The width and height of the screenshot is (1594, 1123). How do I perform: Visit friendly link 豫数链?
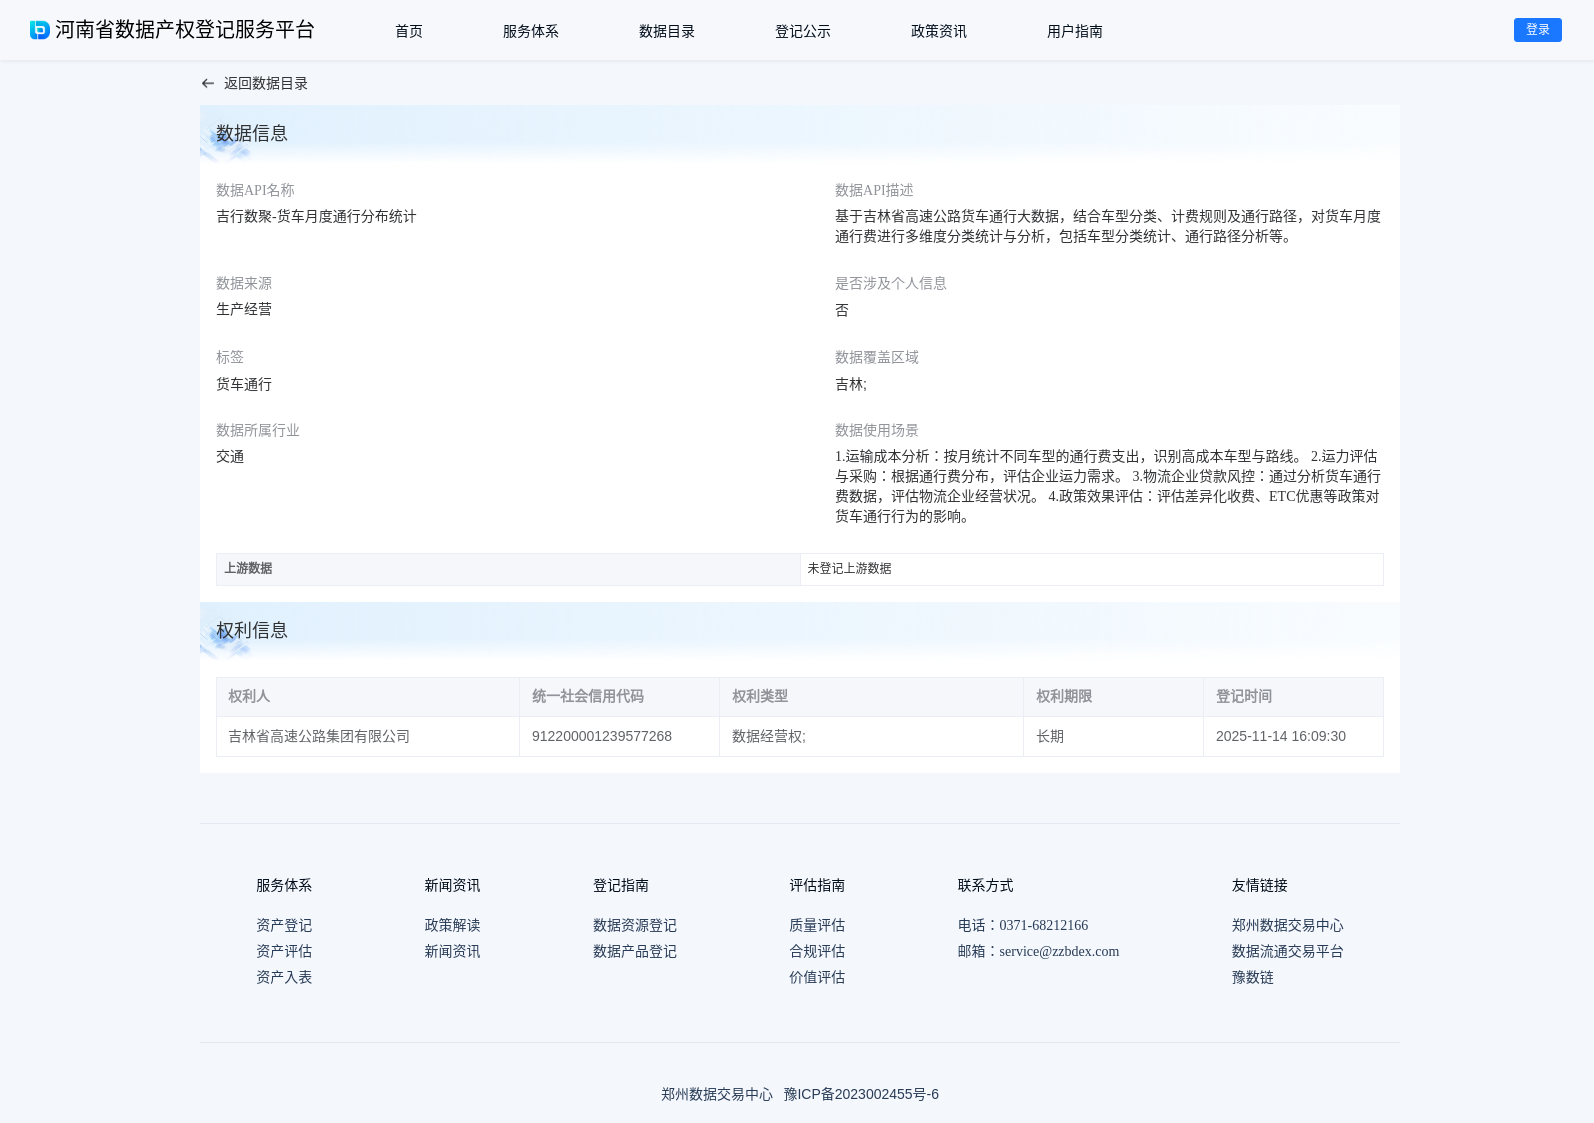click(x=1253, y=977)
